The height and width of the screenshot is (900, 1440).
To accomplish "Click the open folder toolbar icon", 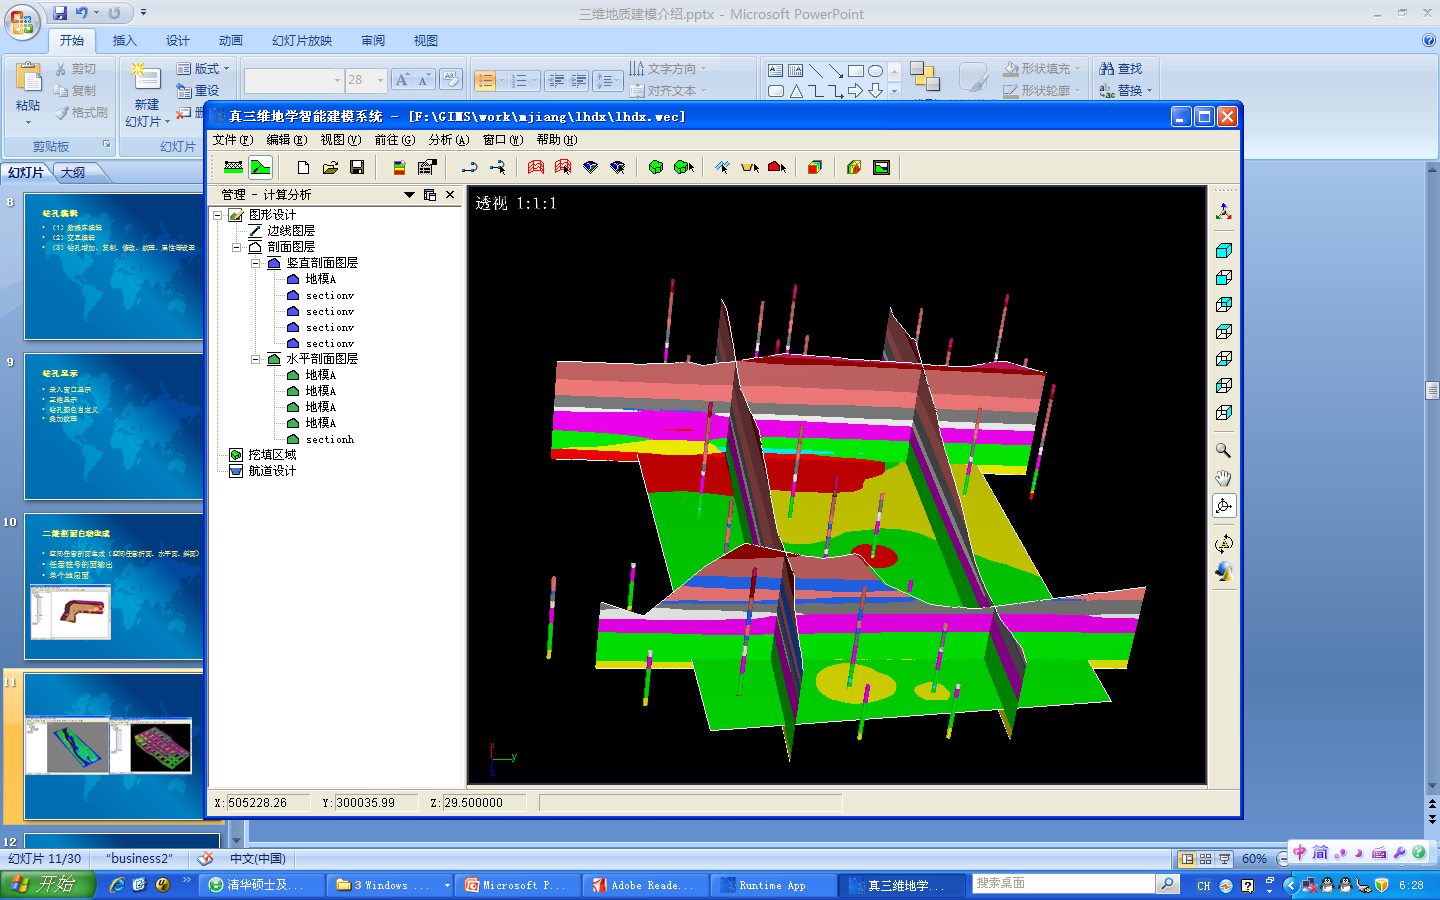I will pyautogui.click(x=330, y=167).
